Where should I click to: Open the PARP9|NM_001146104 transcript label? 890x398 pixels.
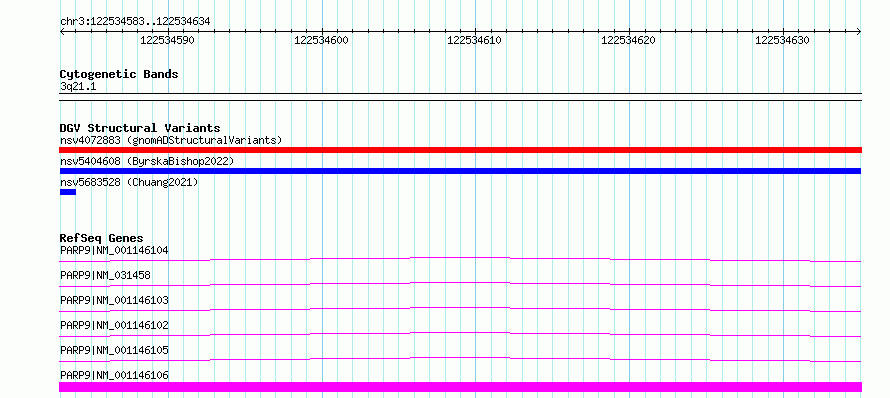(x=114, y=250)
